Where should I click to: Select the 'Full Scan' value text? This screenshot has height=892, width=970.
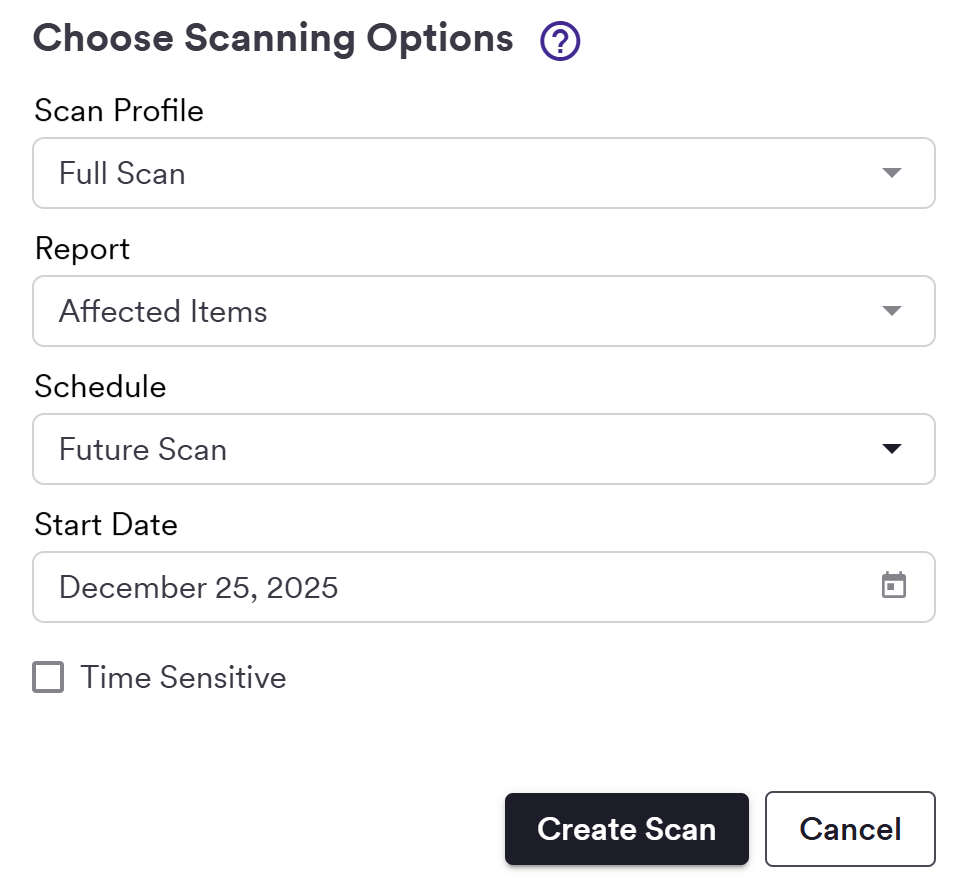point(122,174)
